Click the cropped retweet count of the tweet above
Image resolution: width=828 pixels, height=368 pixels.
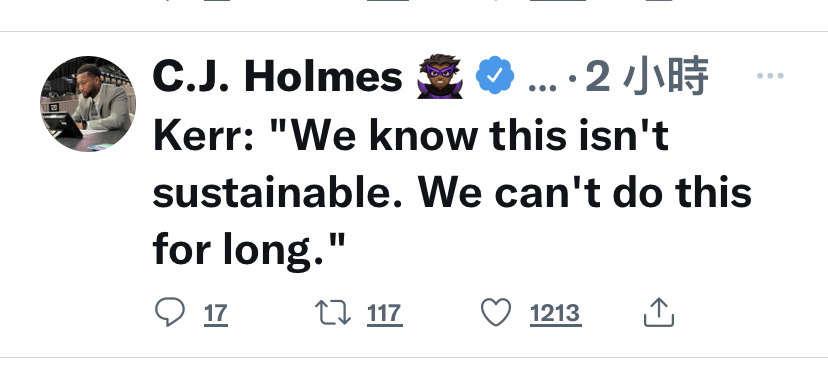coord(388,1)
